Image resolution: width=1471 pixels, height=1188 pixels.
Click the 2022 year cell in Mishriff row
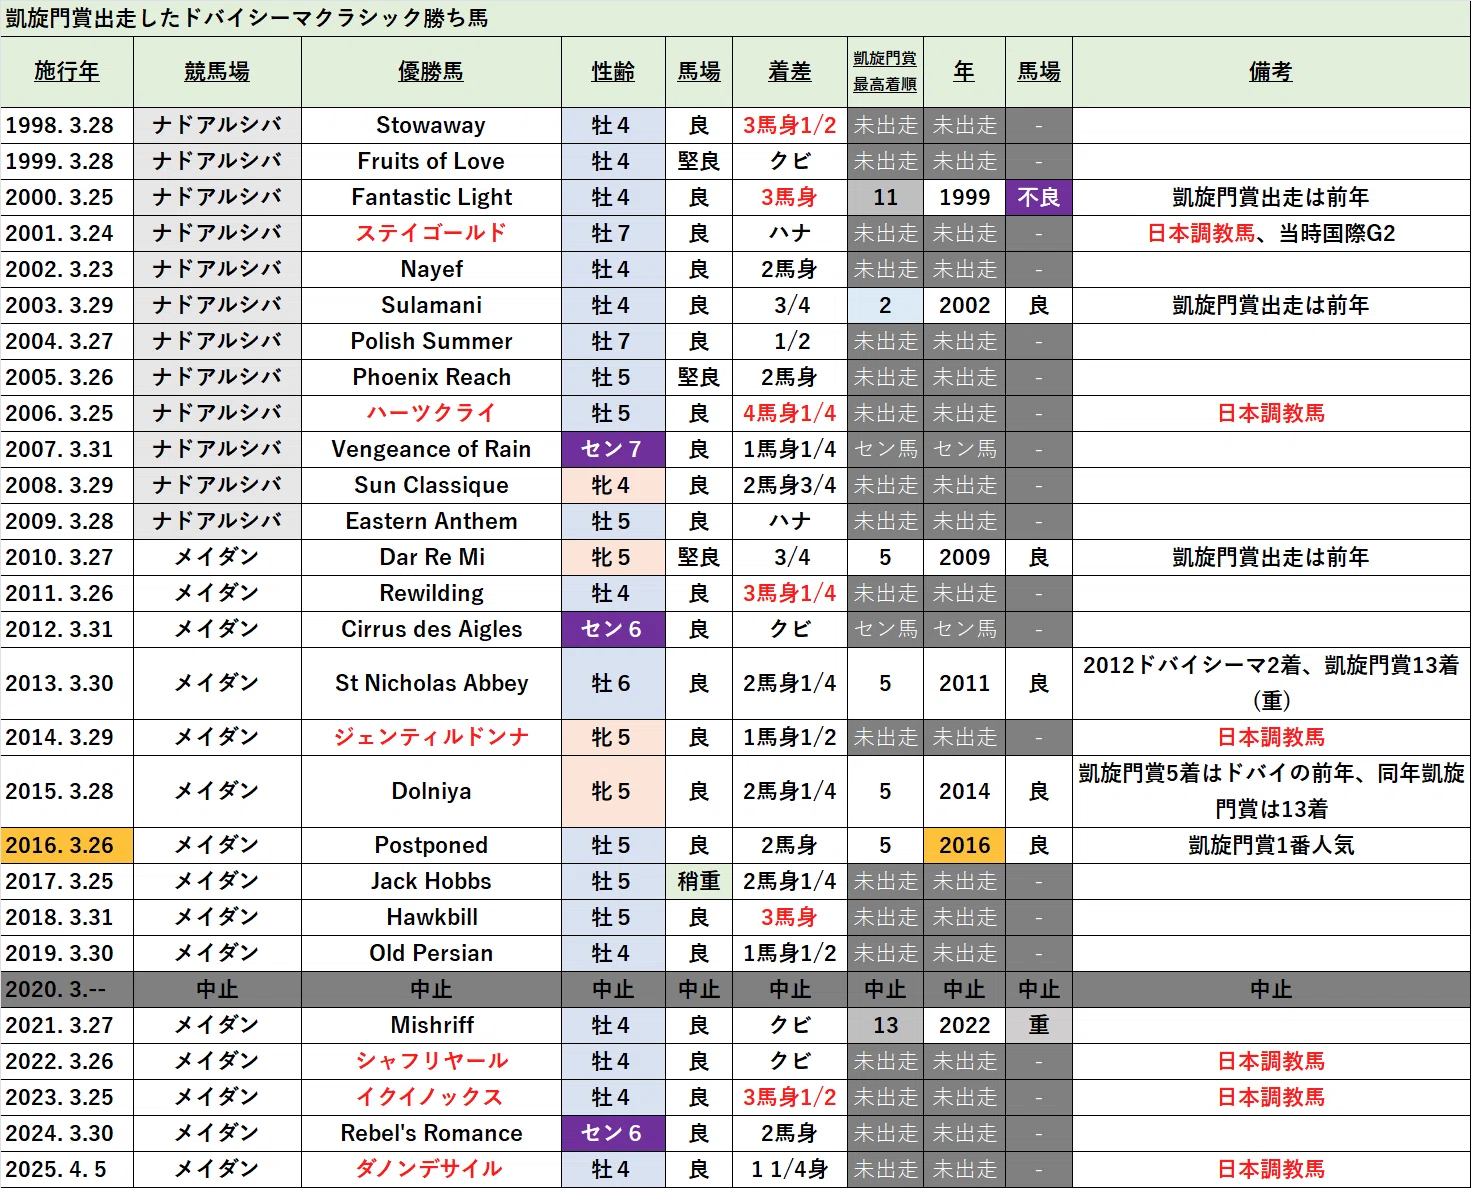[964, 1025]
